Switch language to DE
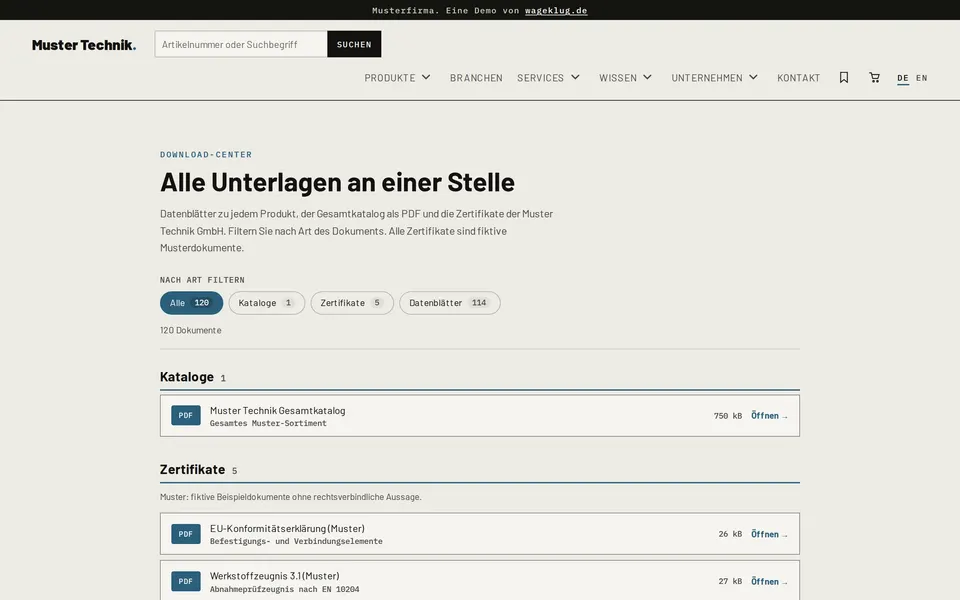Image resolution: width=960 pixels, height=600 pixels. (x=902, y=78)
